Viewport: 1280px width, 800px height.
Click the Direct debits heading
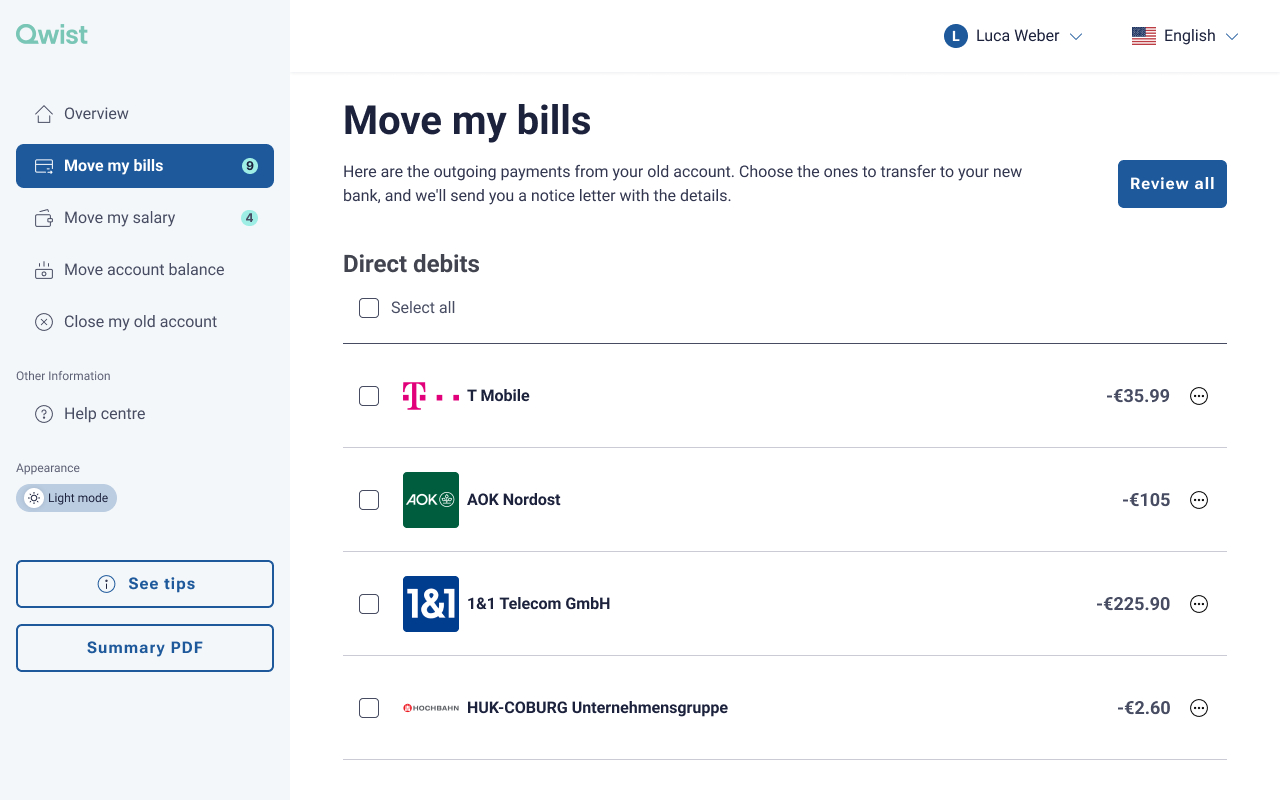411,264
